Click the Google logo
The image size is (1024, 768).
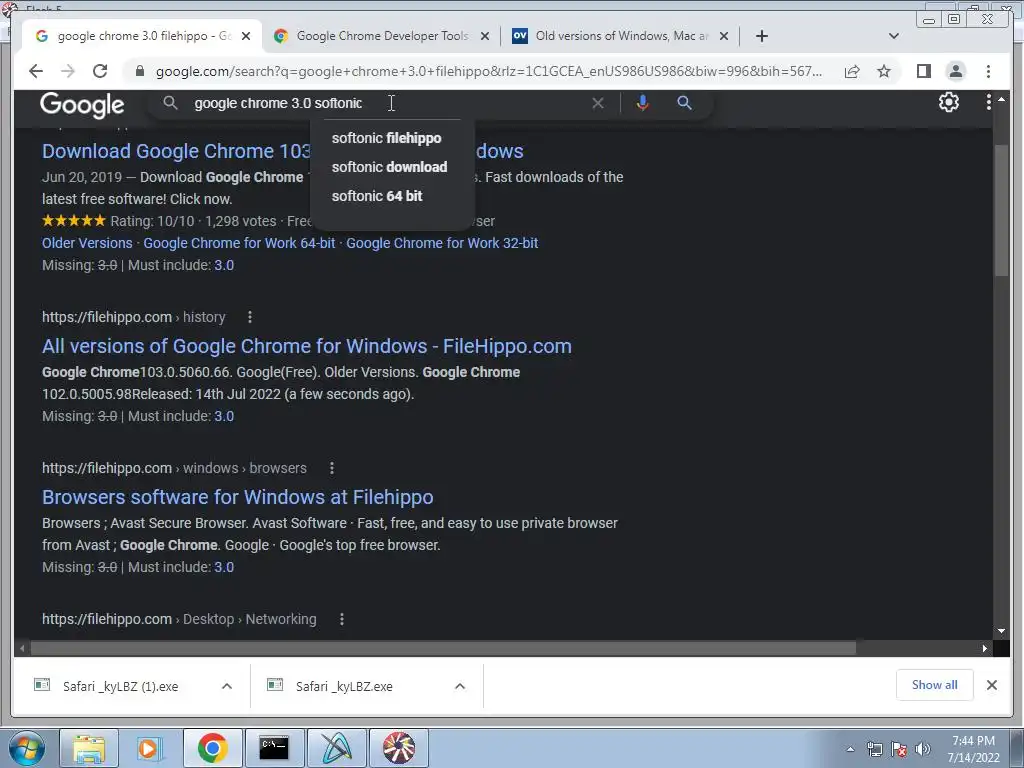[82, 104]
